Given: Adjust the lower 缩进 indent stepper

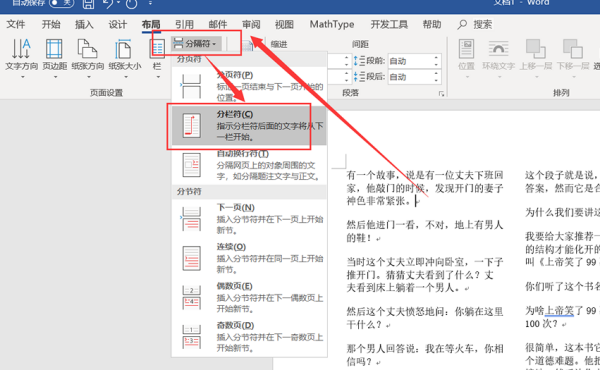Looking at the screenshot, I should click(346, 77).
